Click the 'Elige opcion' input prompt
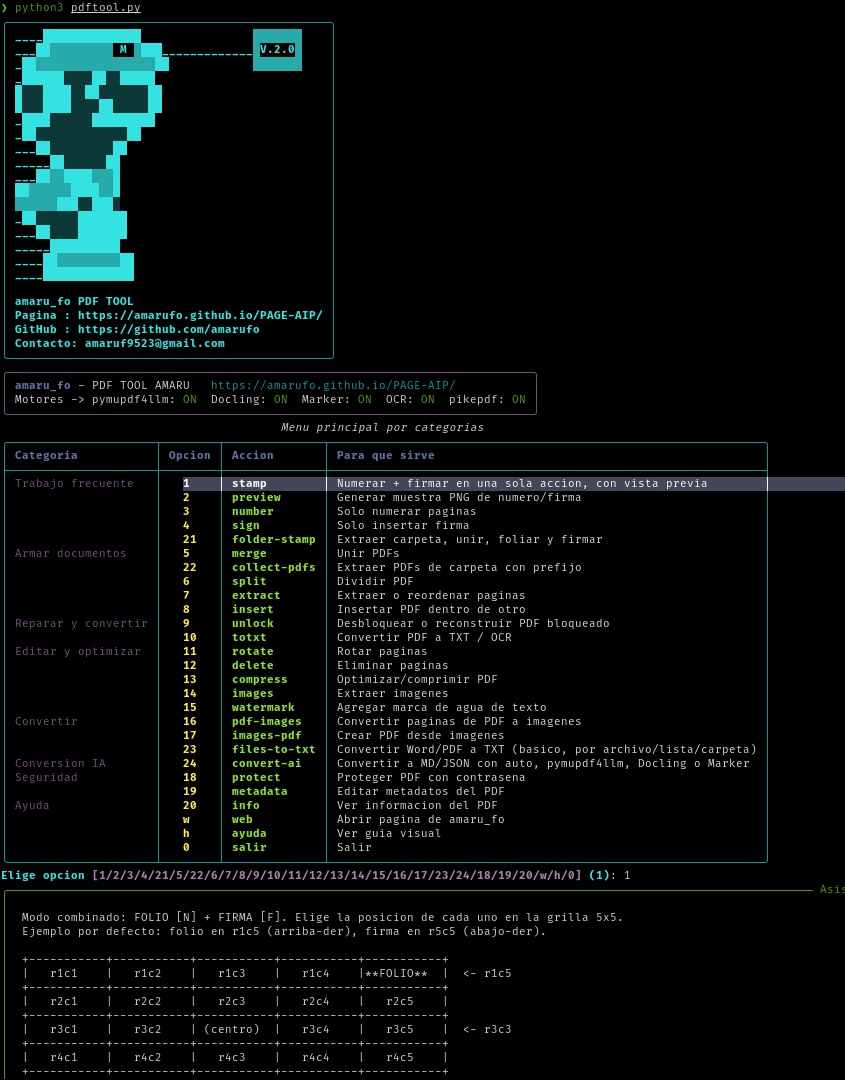 click(316, 875)
